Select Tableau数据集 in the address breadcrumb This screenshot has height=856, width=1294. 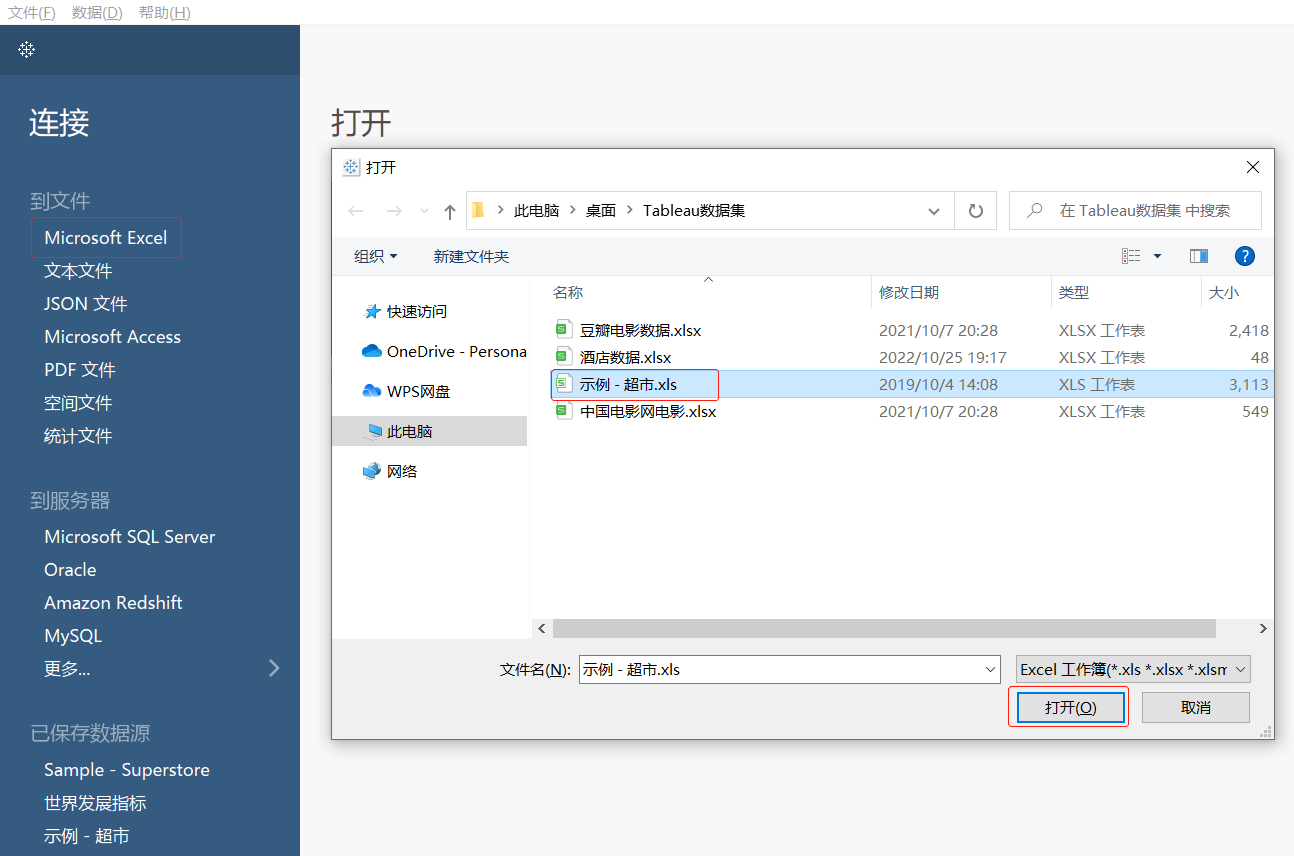(x=694, y=210)
